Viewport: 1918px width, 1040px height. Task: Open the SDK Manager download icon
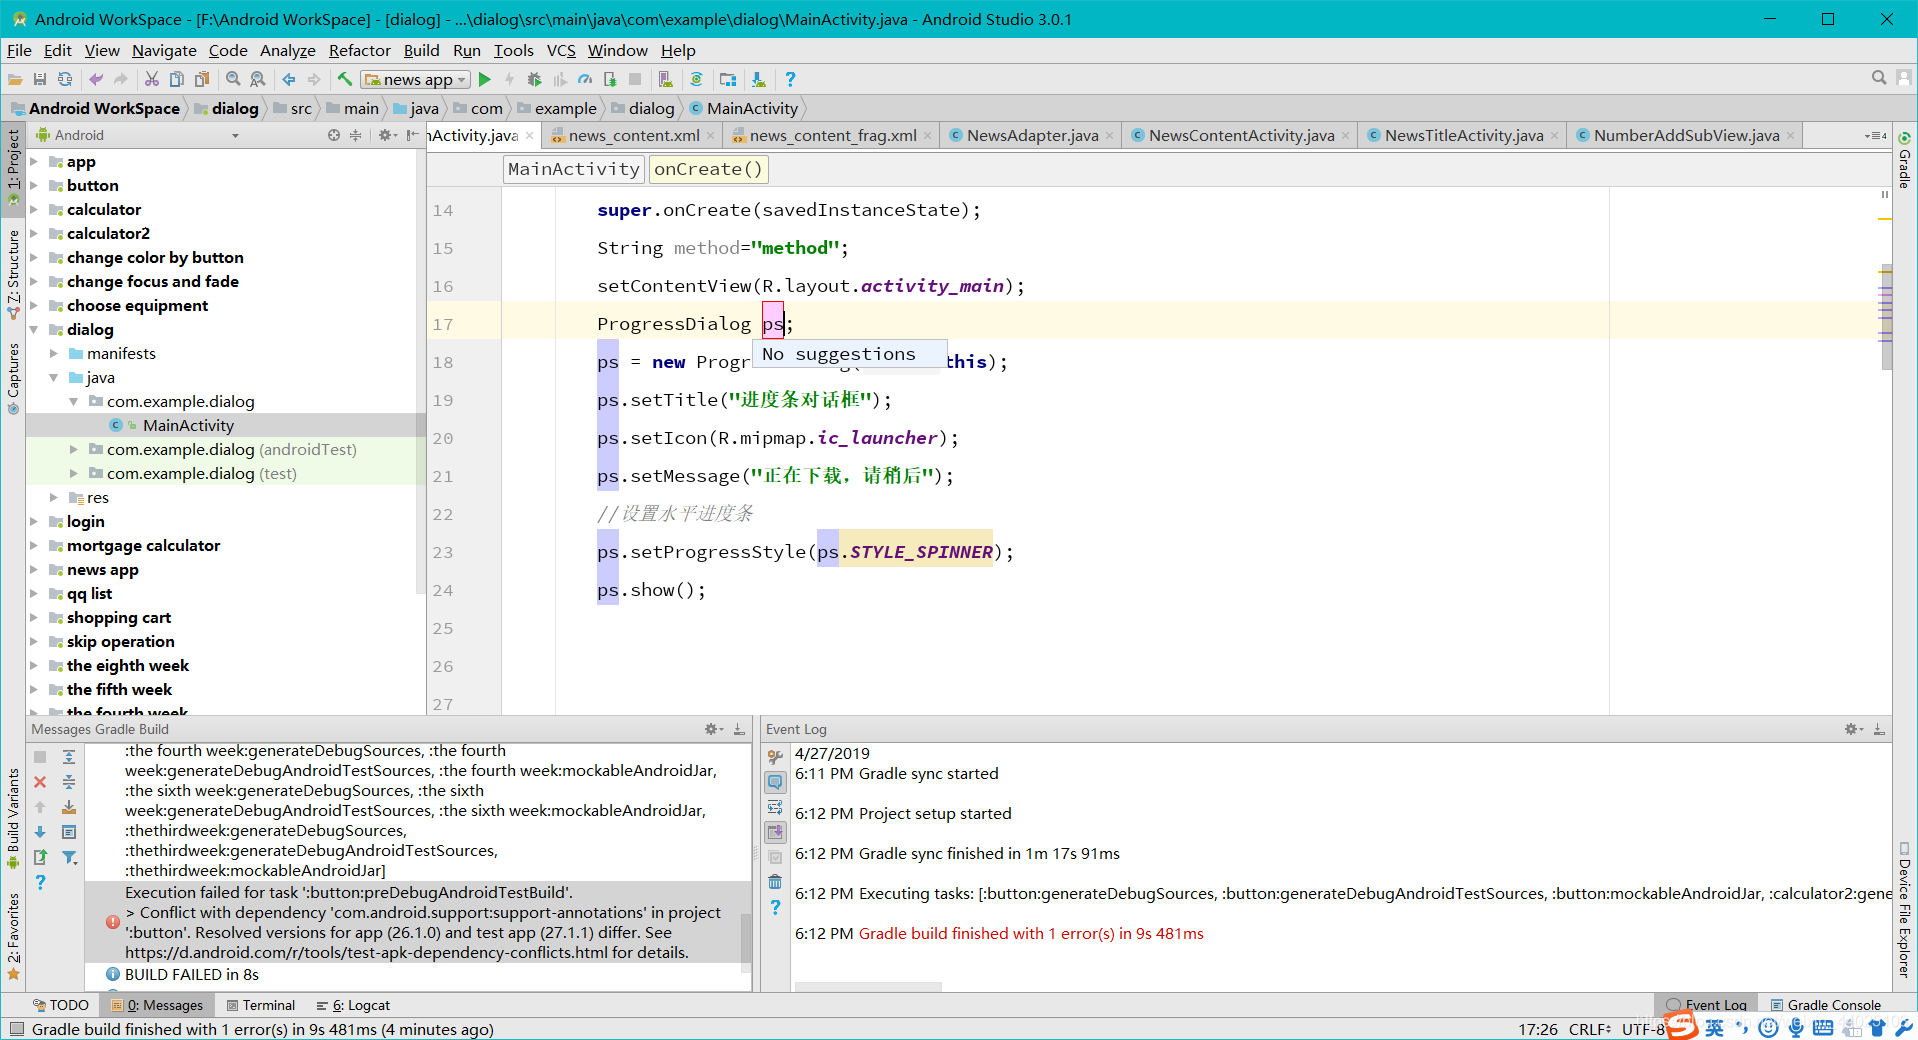[x=759, y=79]
